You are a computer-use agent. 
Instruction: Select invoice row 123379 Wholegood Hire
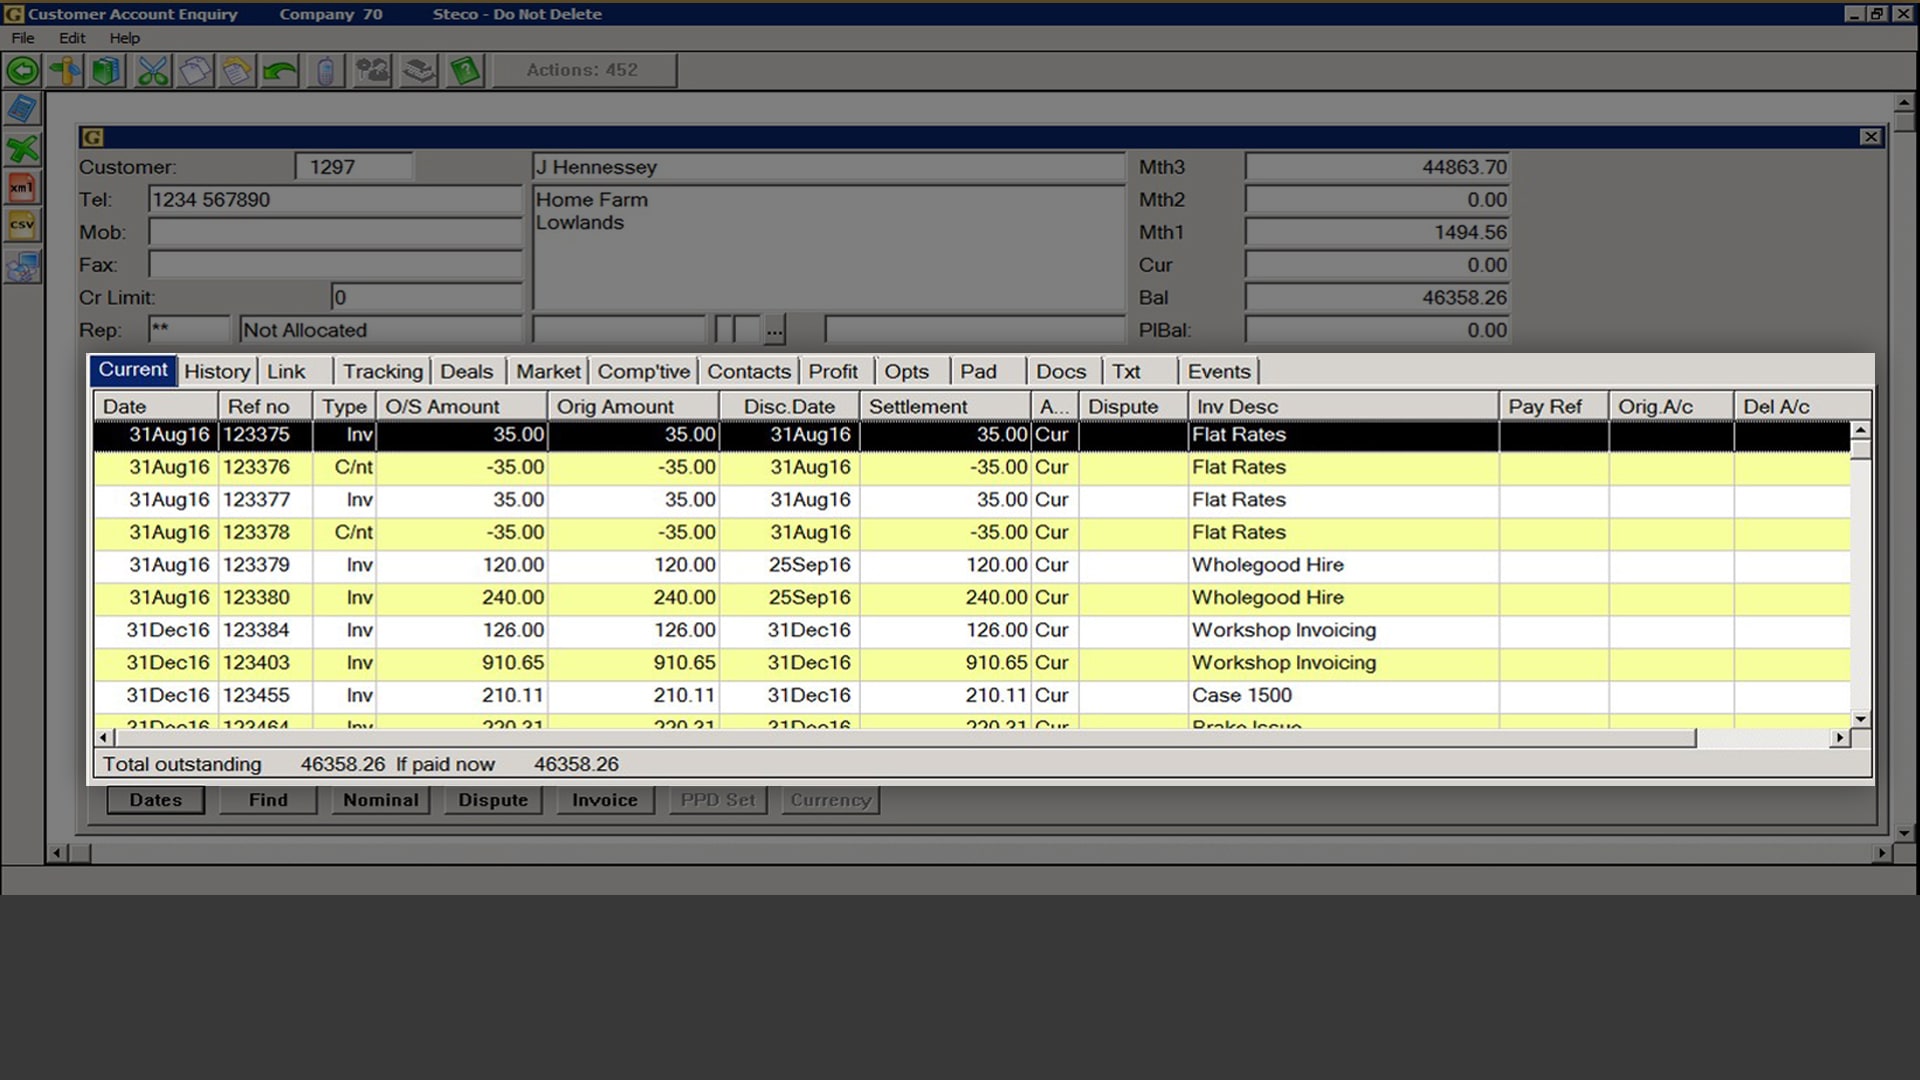click(700, 565)
